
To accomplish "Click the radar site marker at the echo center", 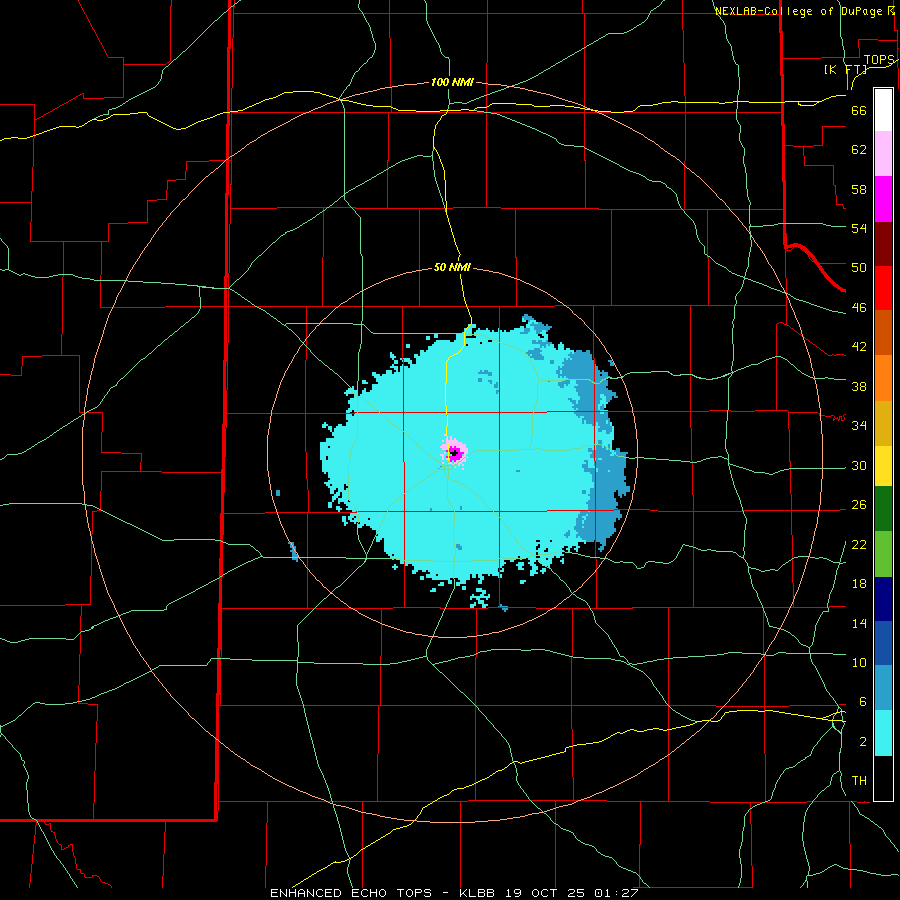I will tap(454, 453).
